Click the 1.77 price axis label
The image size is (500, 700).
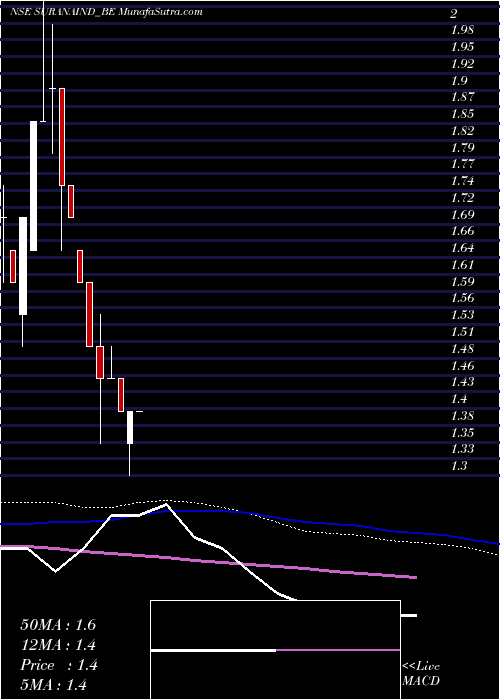[462, 164]
